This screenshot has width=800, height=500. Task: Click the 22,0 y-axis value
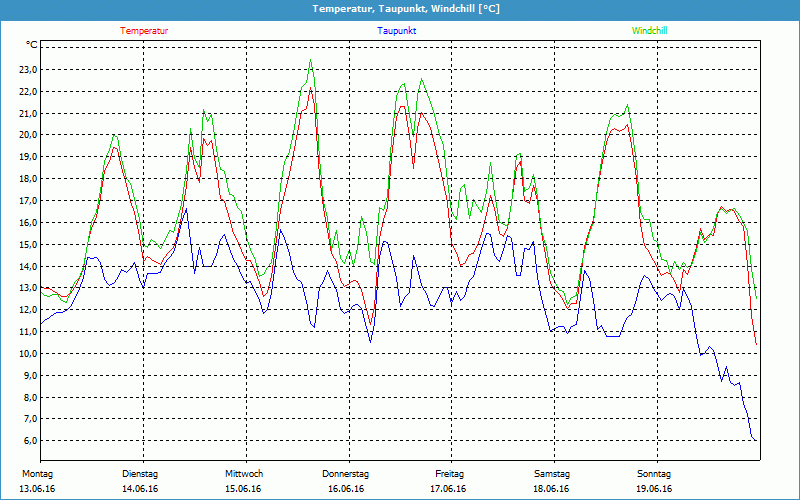tap(28, 92)
